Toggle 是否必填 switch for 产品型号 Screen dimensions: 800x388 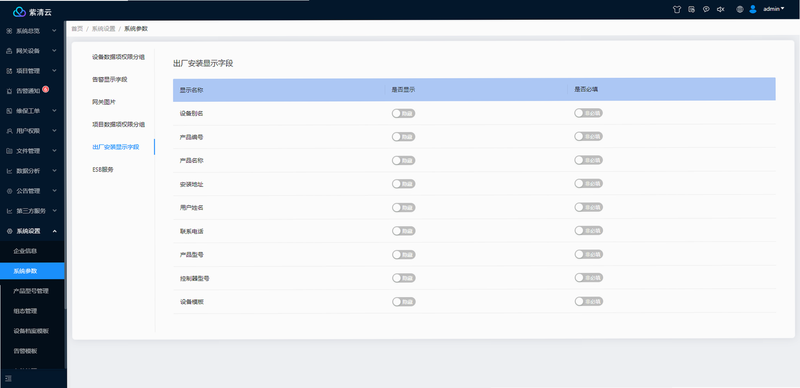point(588,254)
